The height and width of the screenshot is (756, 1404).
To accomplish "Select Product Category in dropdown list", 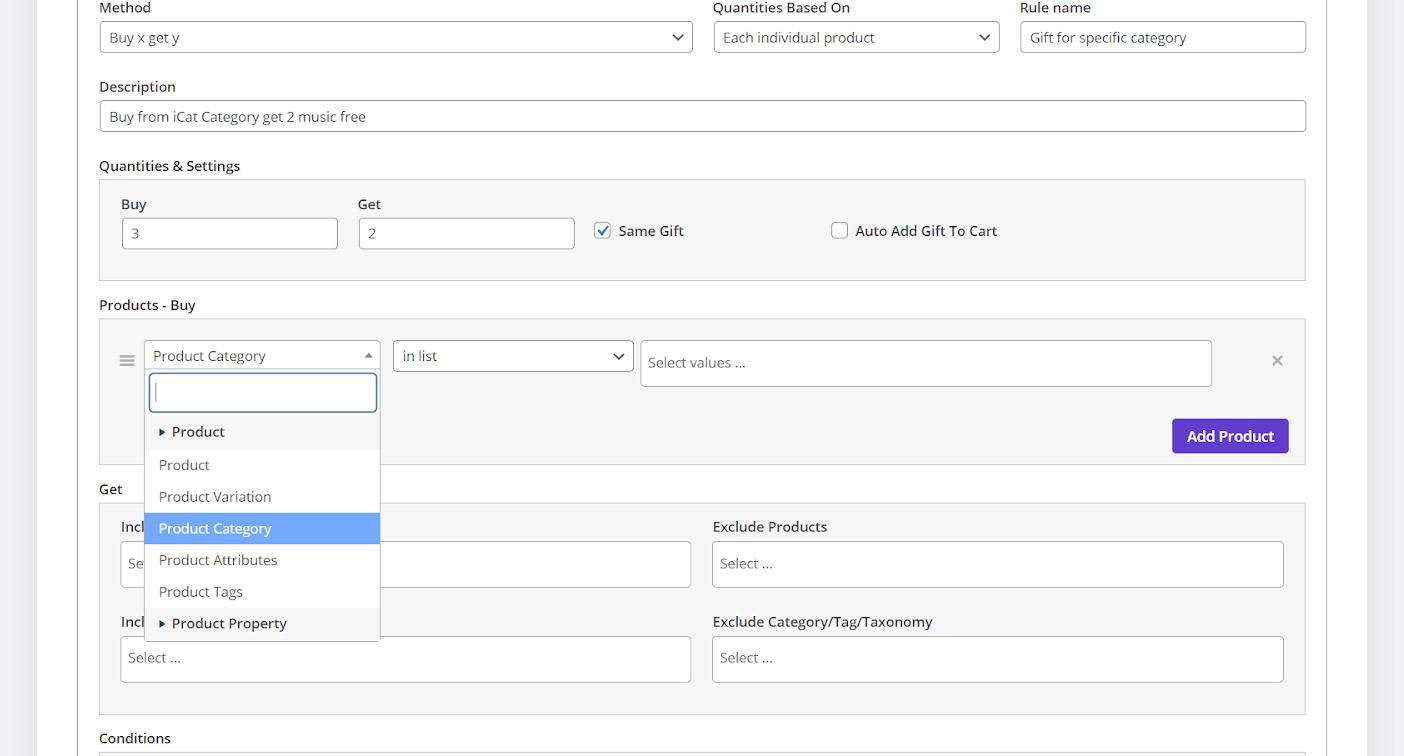I will pyautogui.click(x=215, y=529).
